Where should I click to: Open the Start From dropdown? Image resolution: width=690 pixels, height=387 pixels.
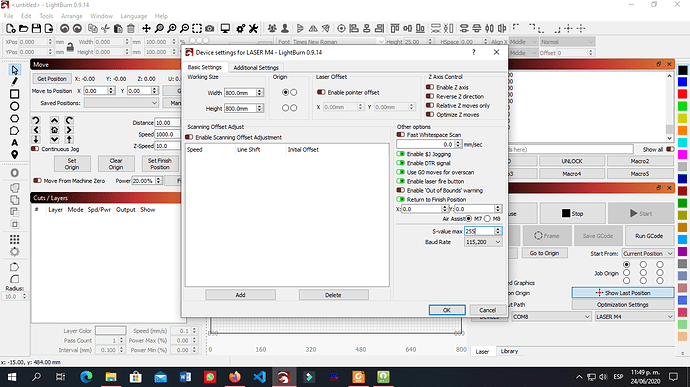(x=648, y=254)
